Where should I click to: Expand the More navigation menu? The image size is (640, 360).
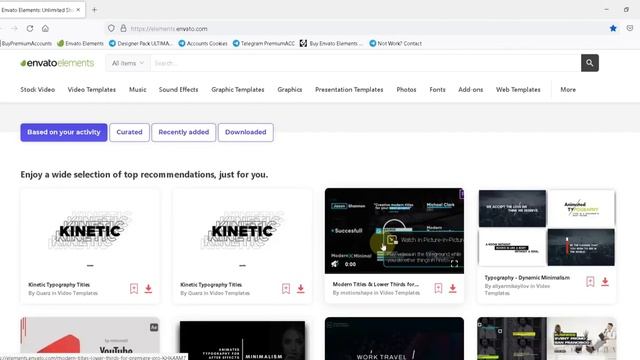tap(568, 89)
